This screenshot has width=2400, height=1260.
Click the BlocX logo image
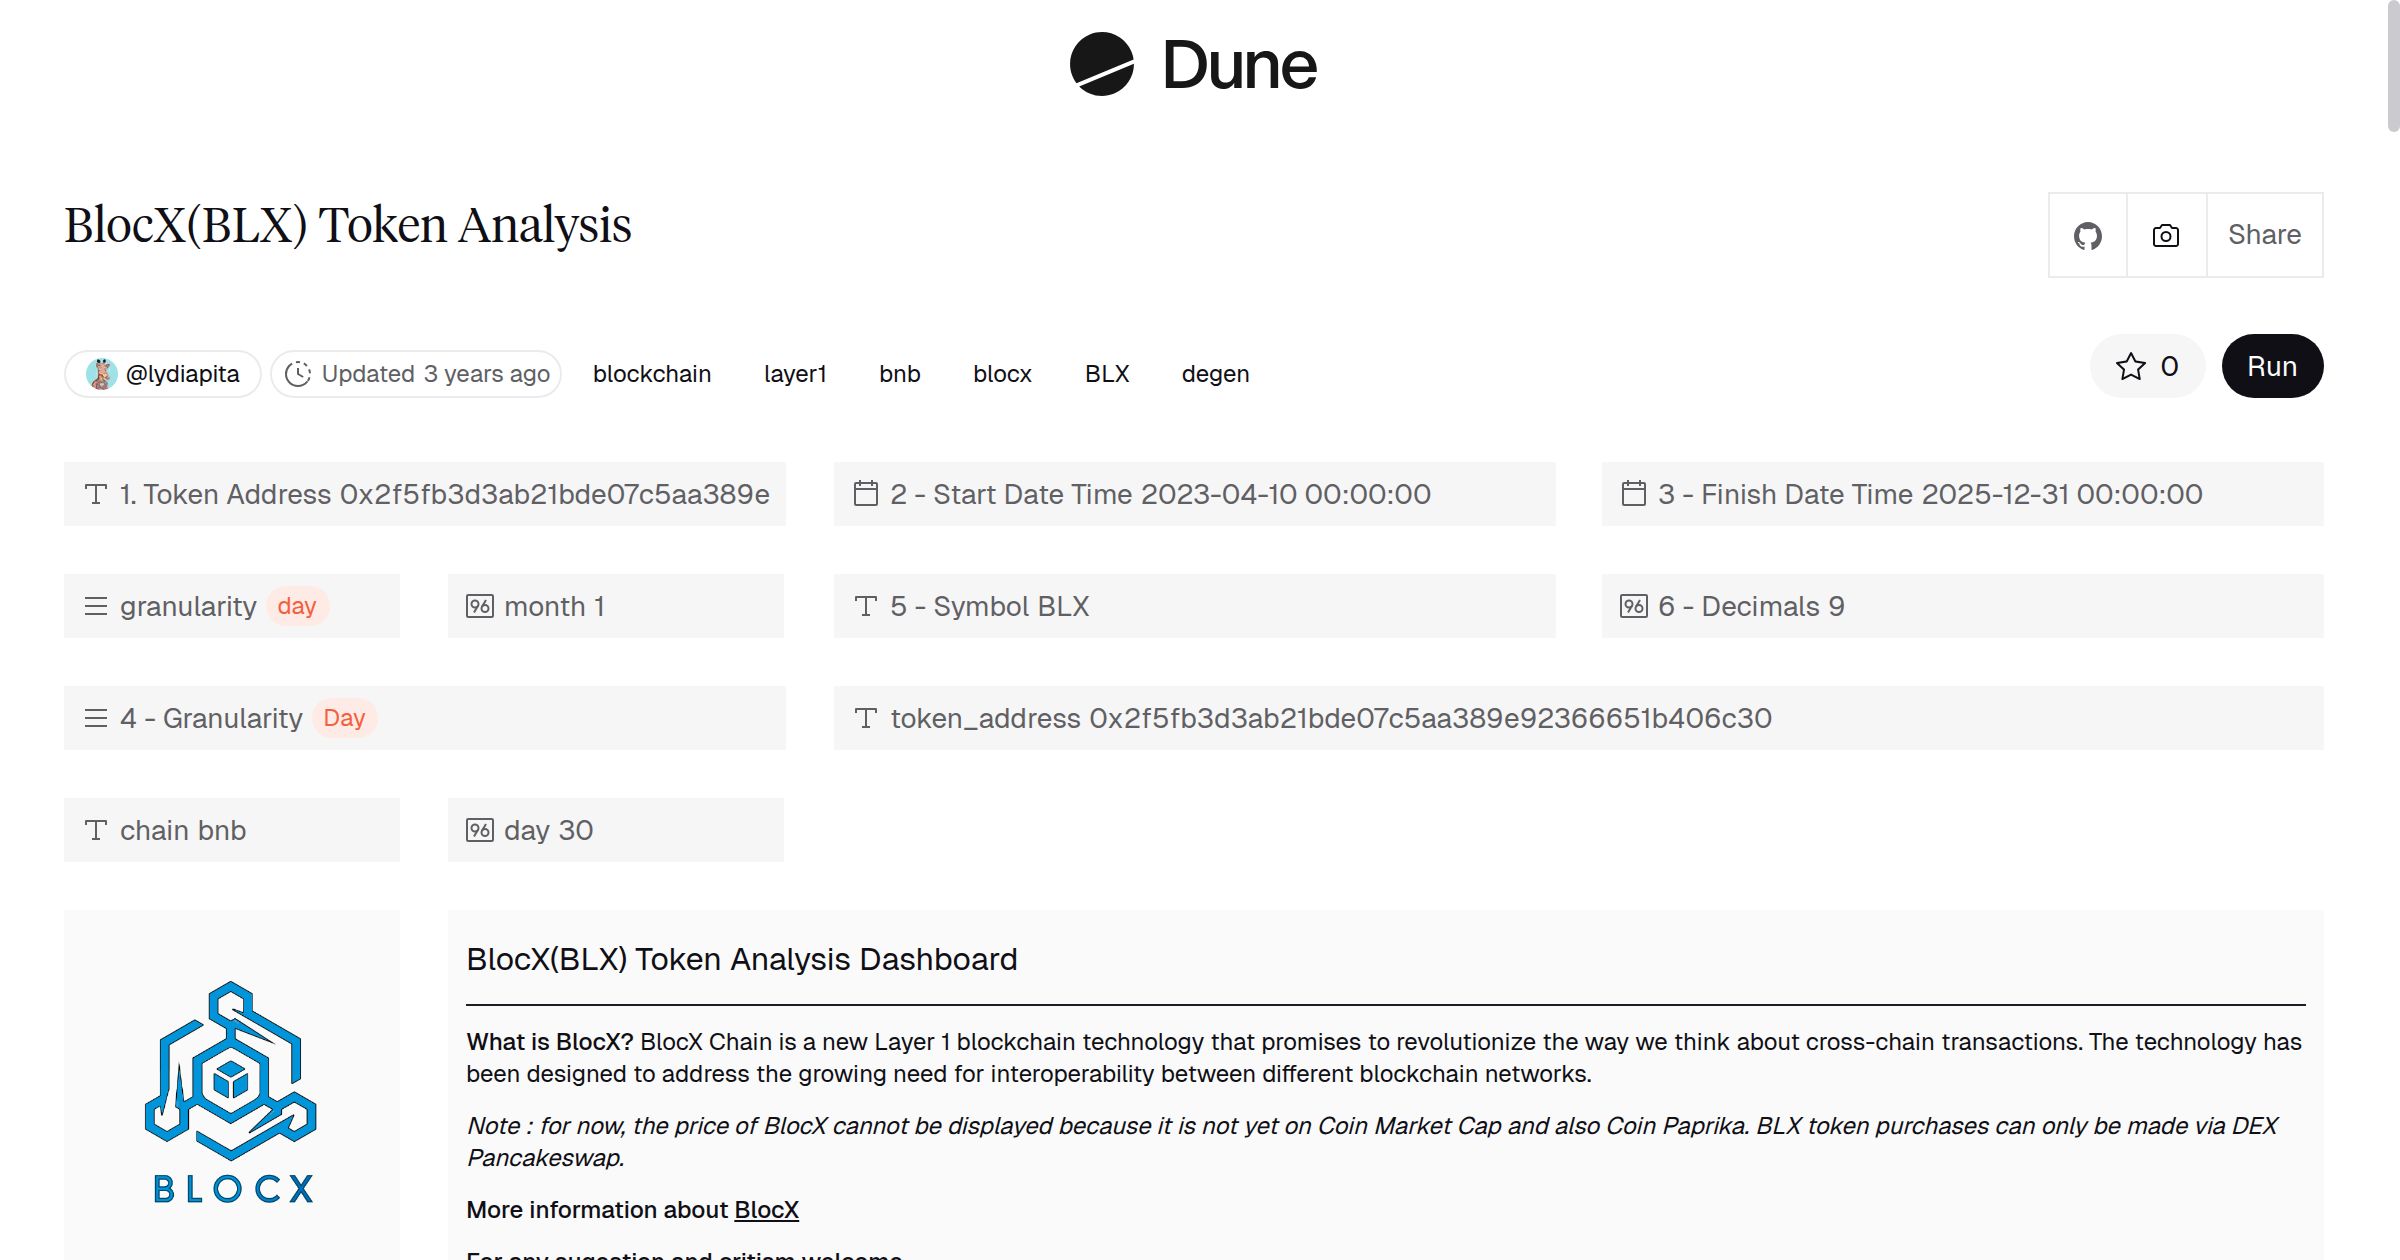pyautogui.click(x=232, y=1092)
